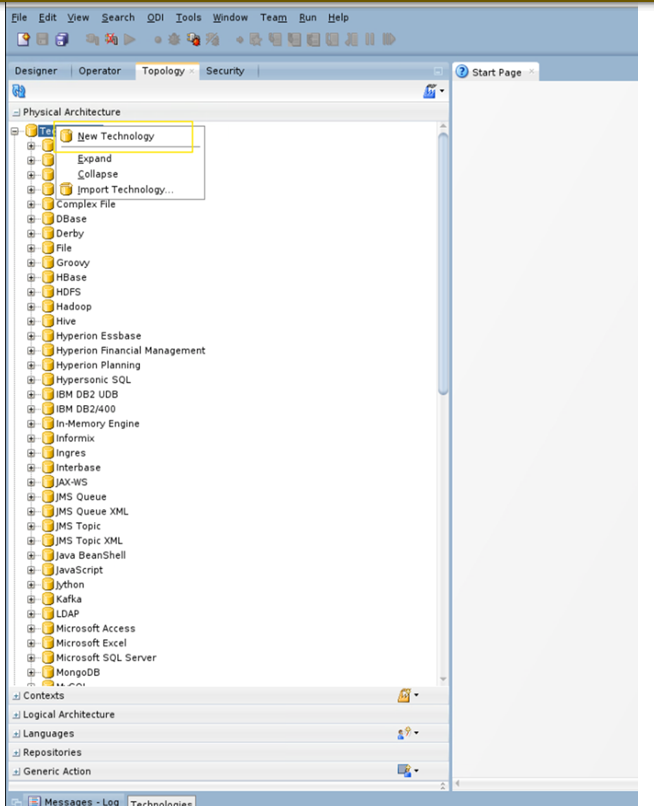Click the Resume toolbar icon at the end of the toolbar

click(x=389, y=39)
